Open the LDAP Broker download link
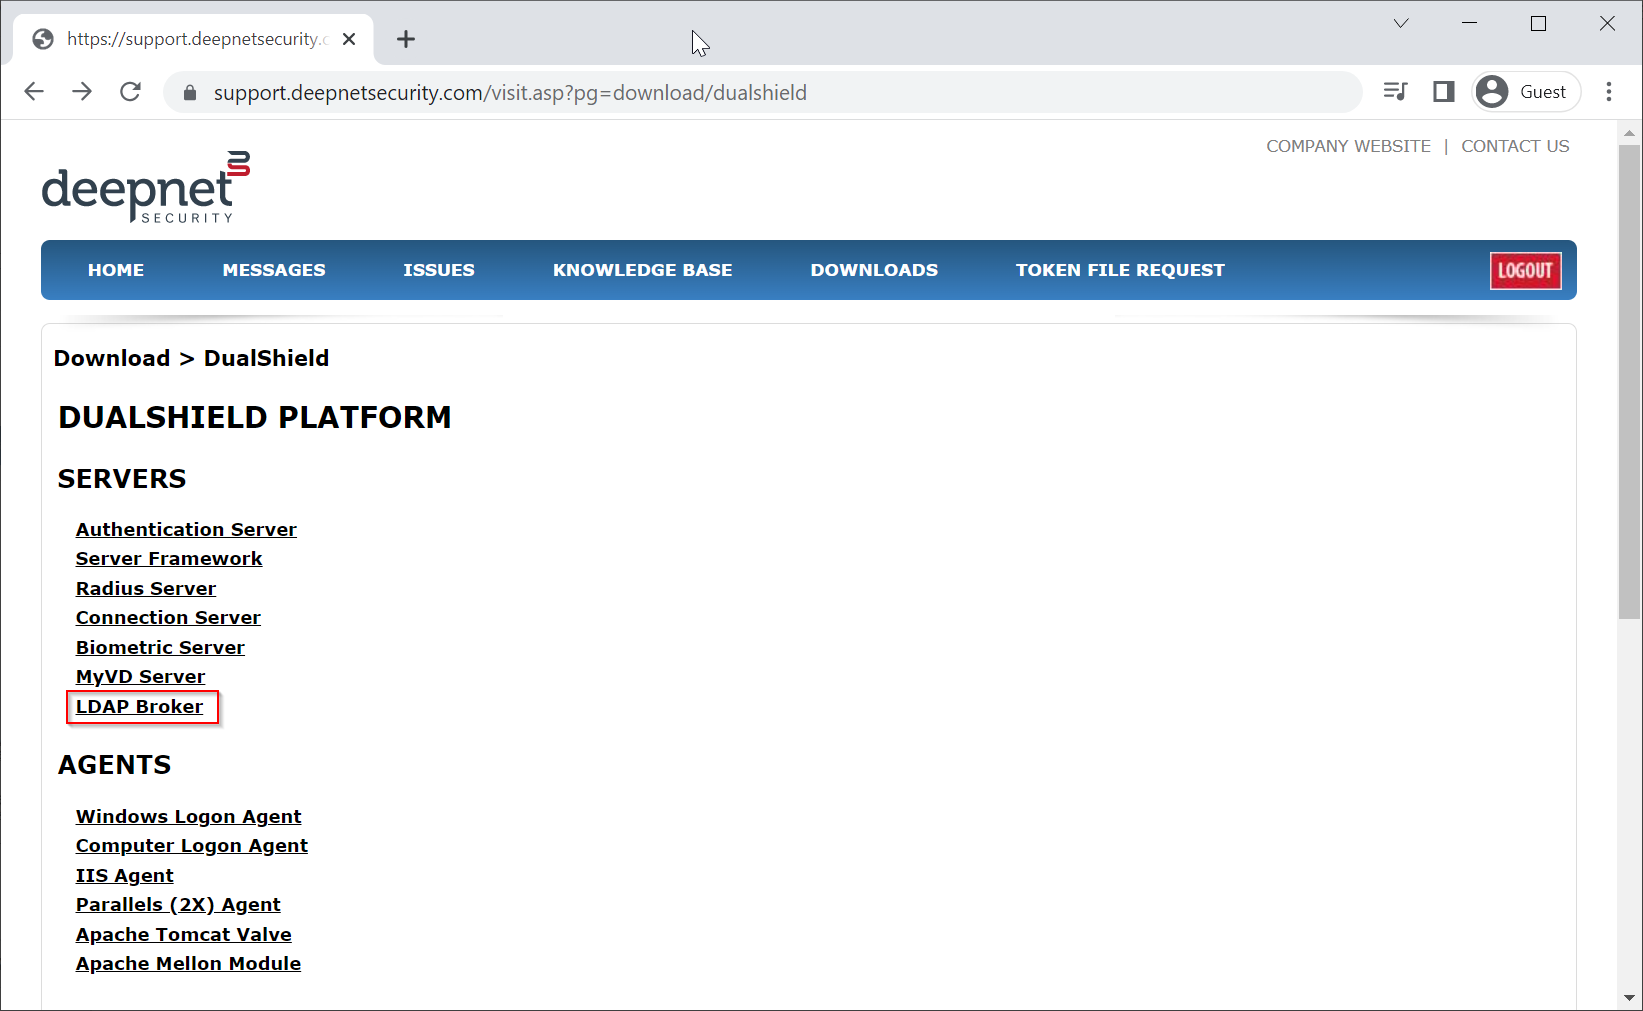 click(139, 707)
